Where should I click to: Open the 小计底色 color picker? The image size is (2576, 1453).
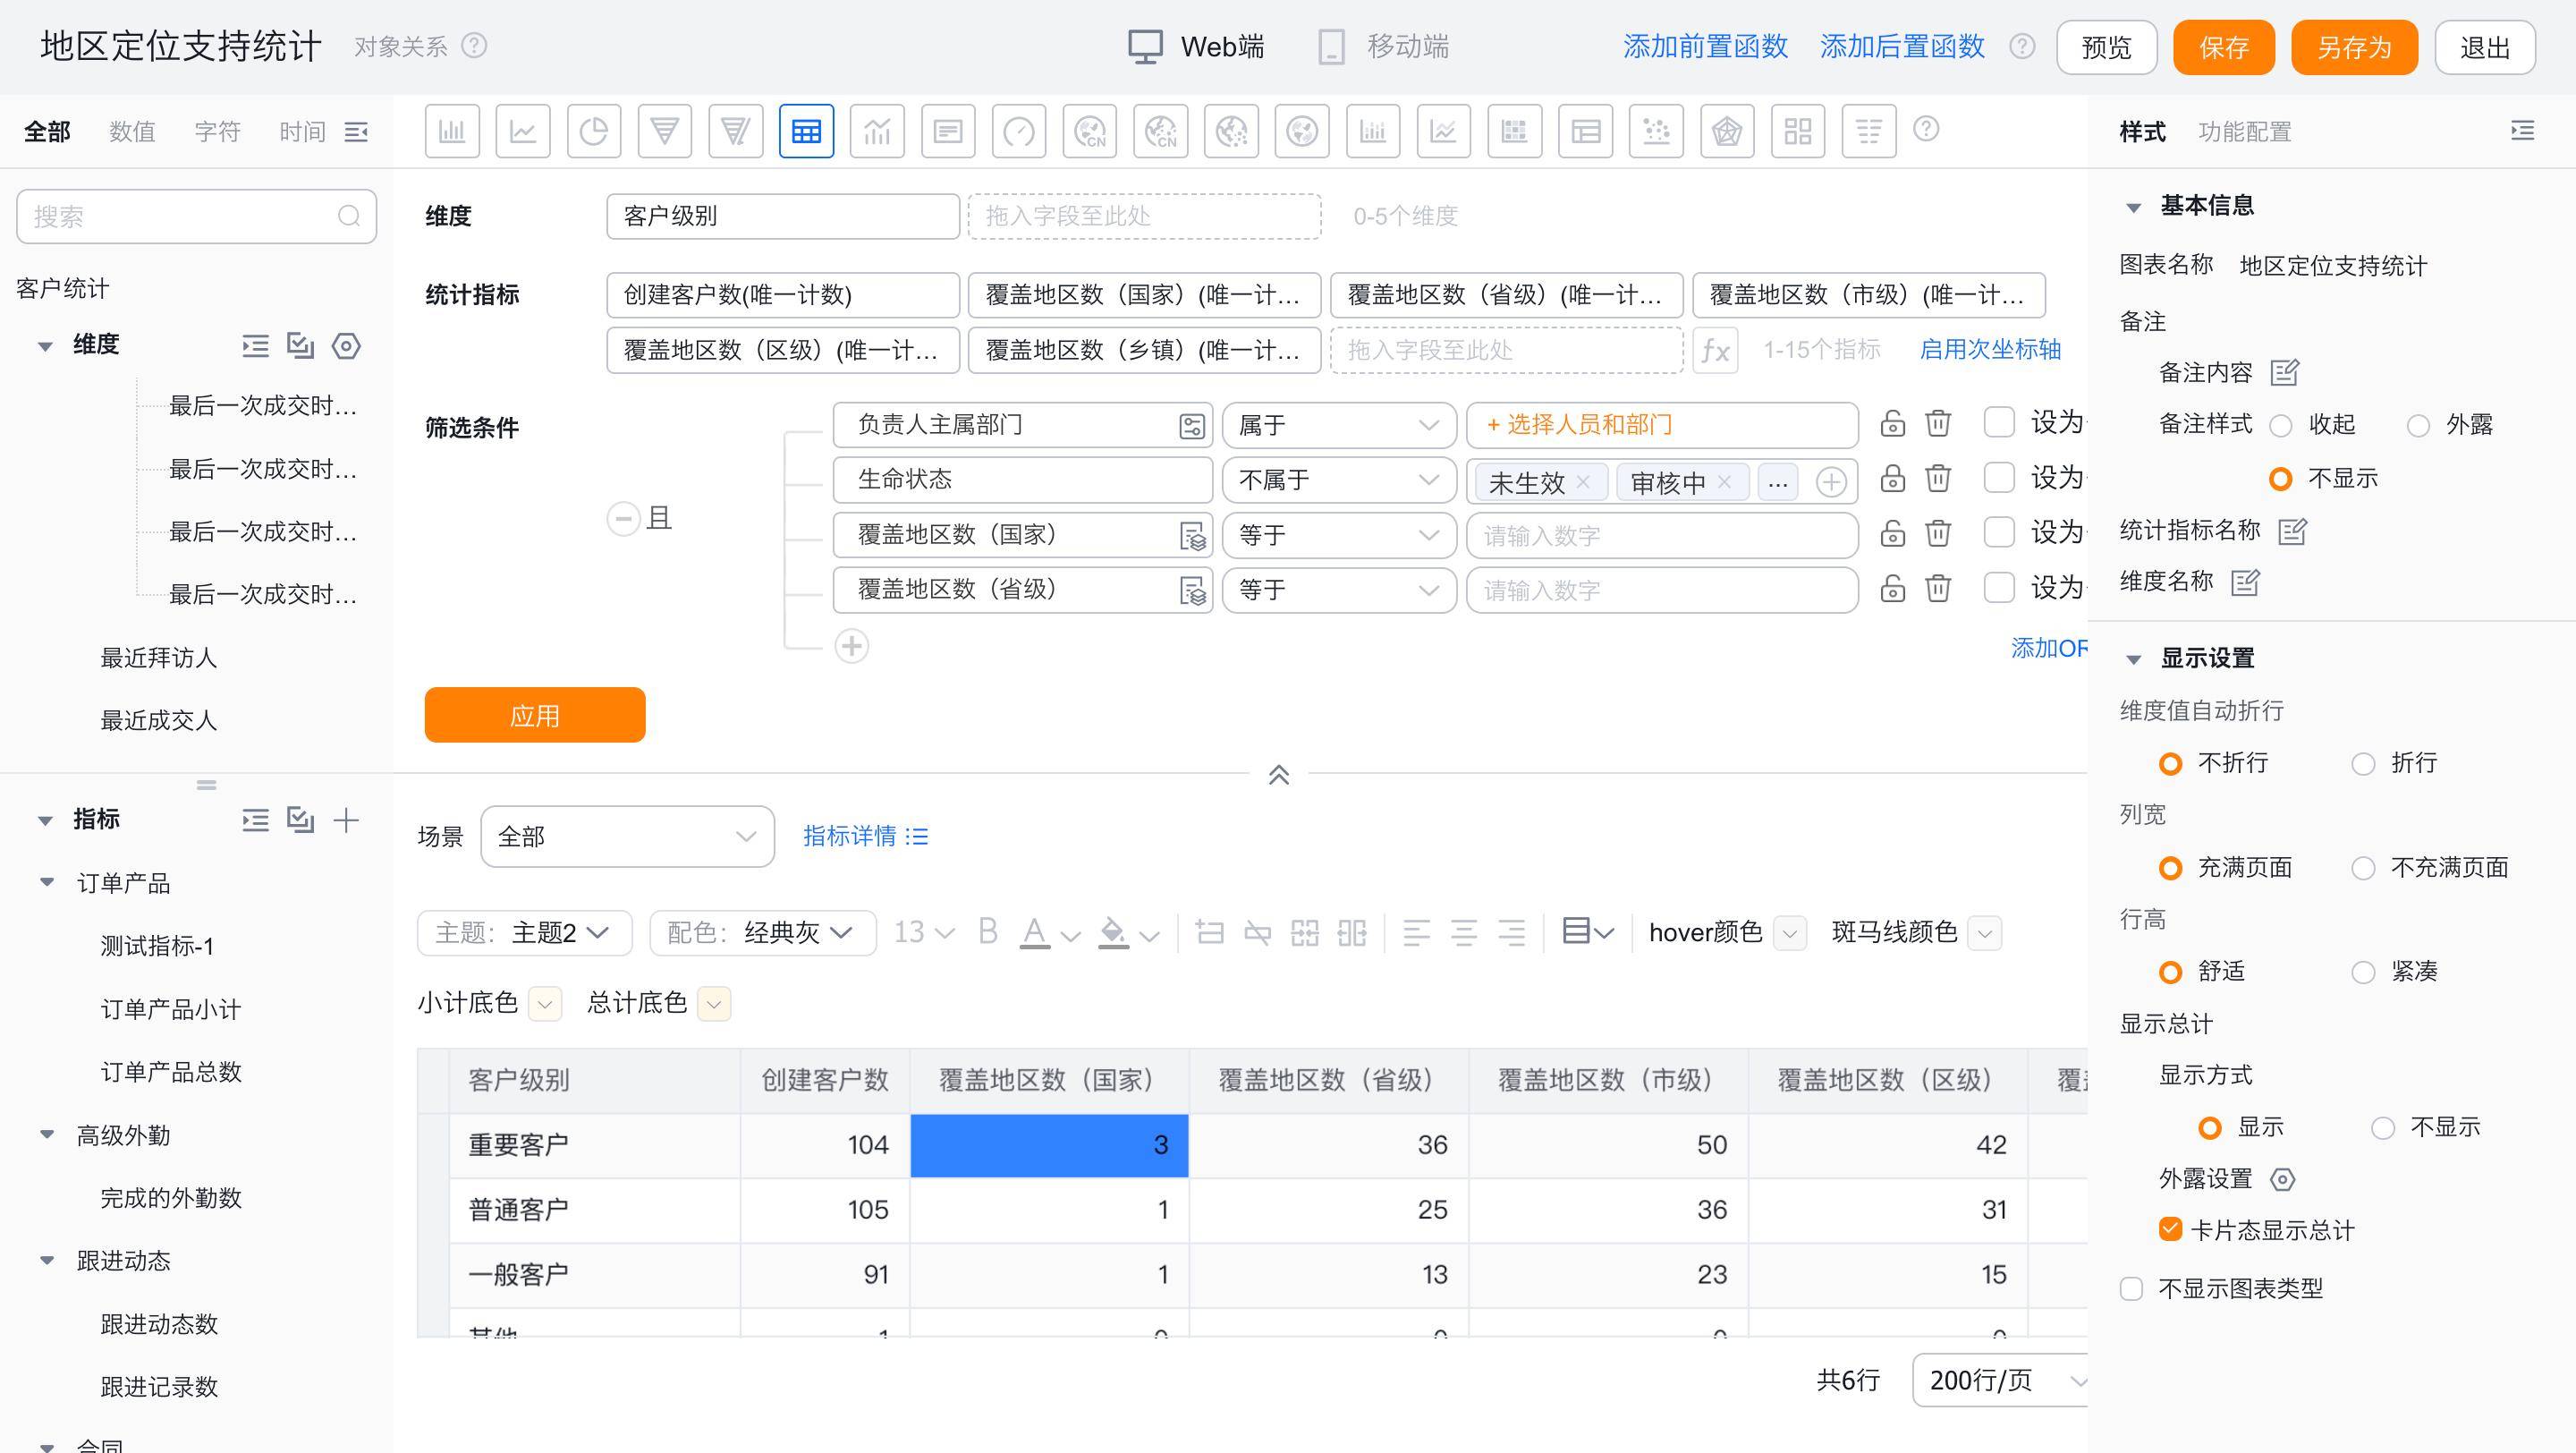click(x=545, y=1003)
